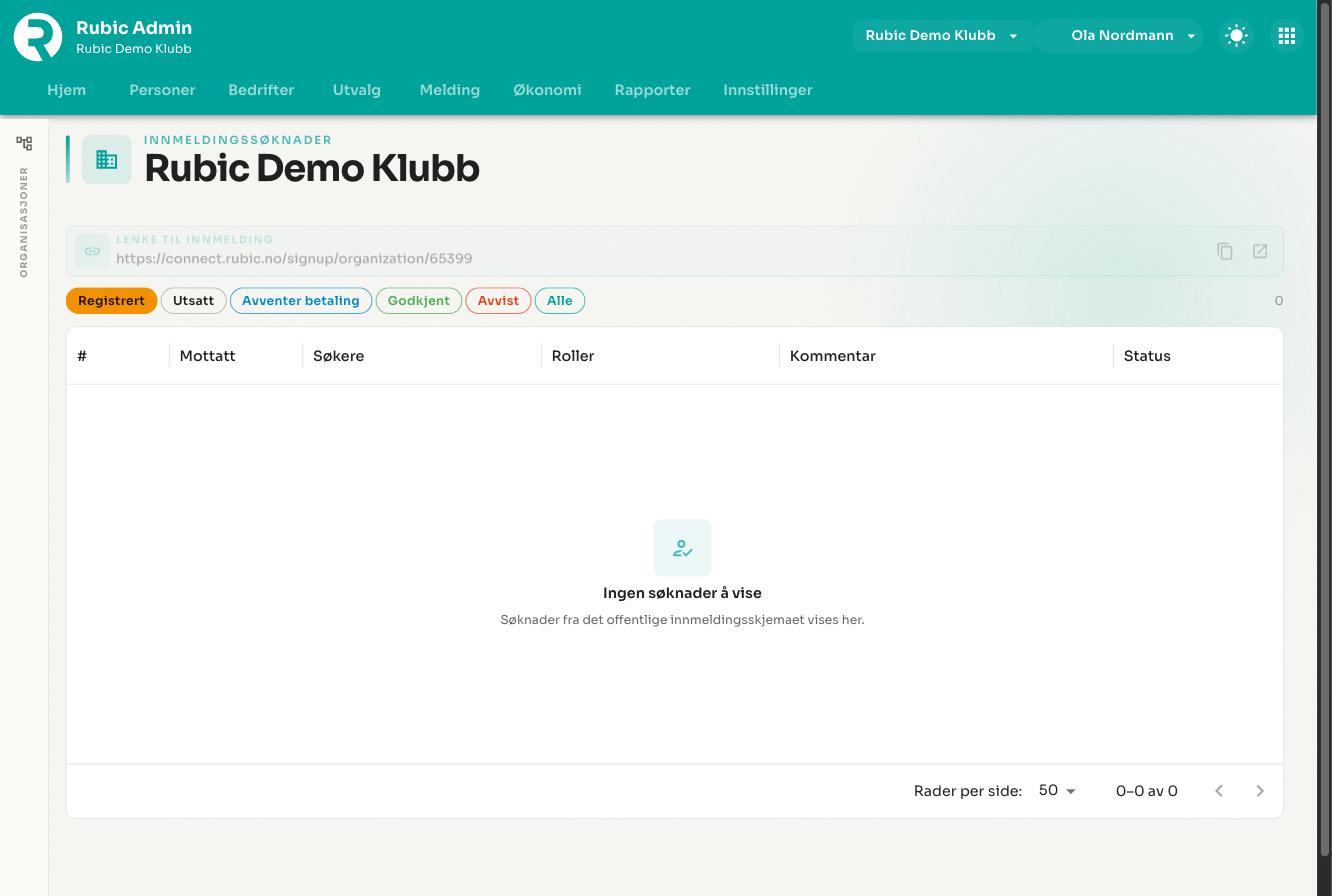The height and width of the screenshot is (896, 1332).
Task: Click the link chain icon by signup URL
Action: pos(92,251)
